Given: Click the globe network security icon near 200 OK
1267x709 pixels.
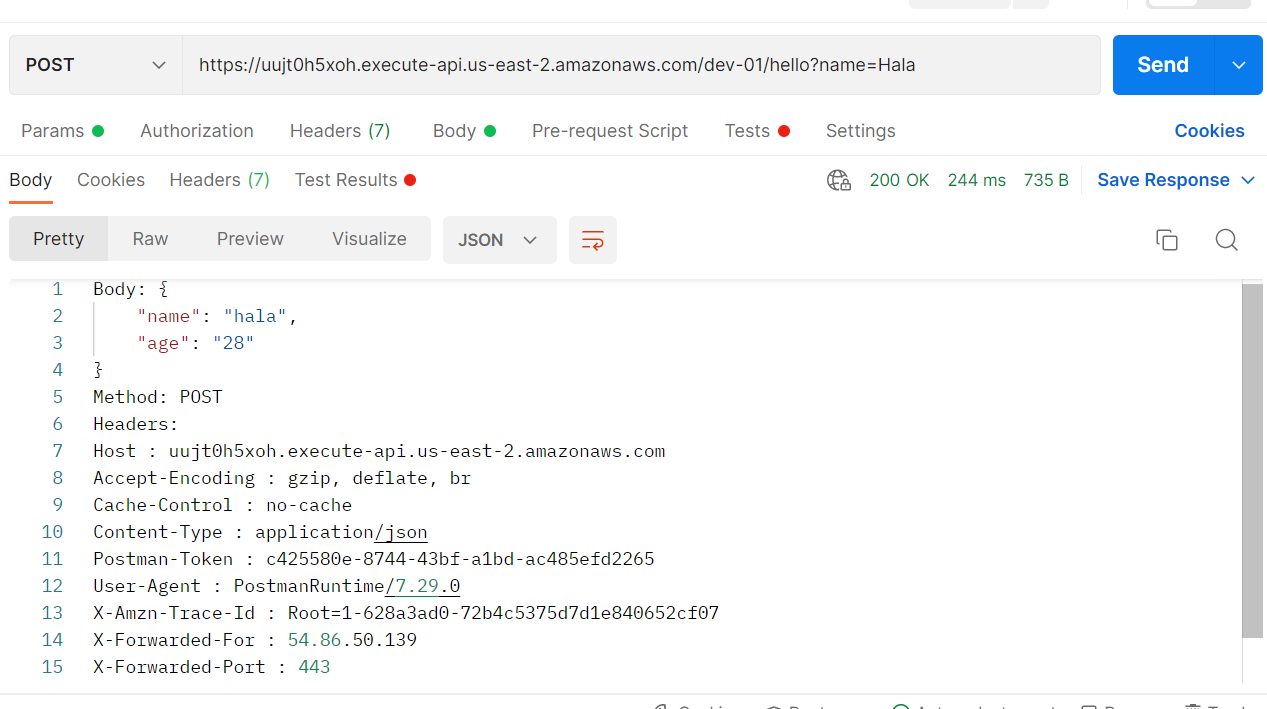Looking at the screenshot, I should (x=838, y=180).
